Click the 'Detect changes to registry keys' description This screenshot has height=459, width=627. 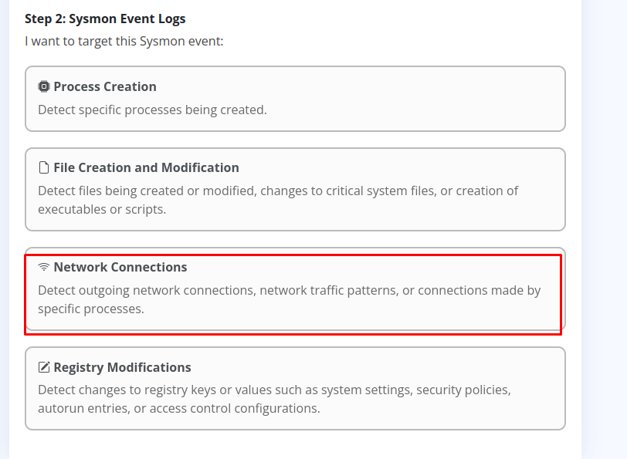pos(274,399)
